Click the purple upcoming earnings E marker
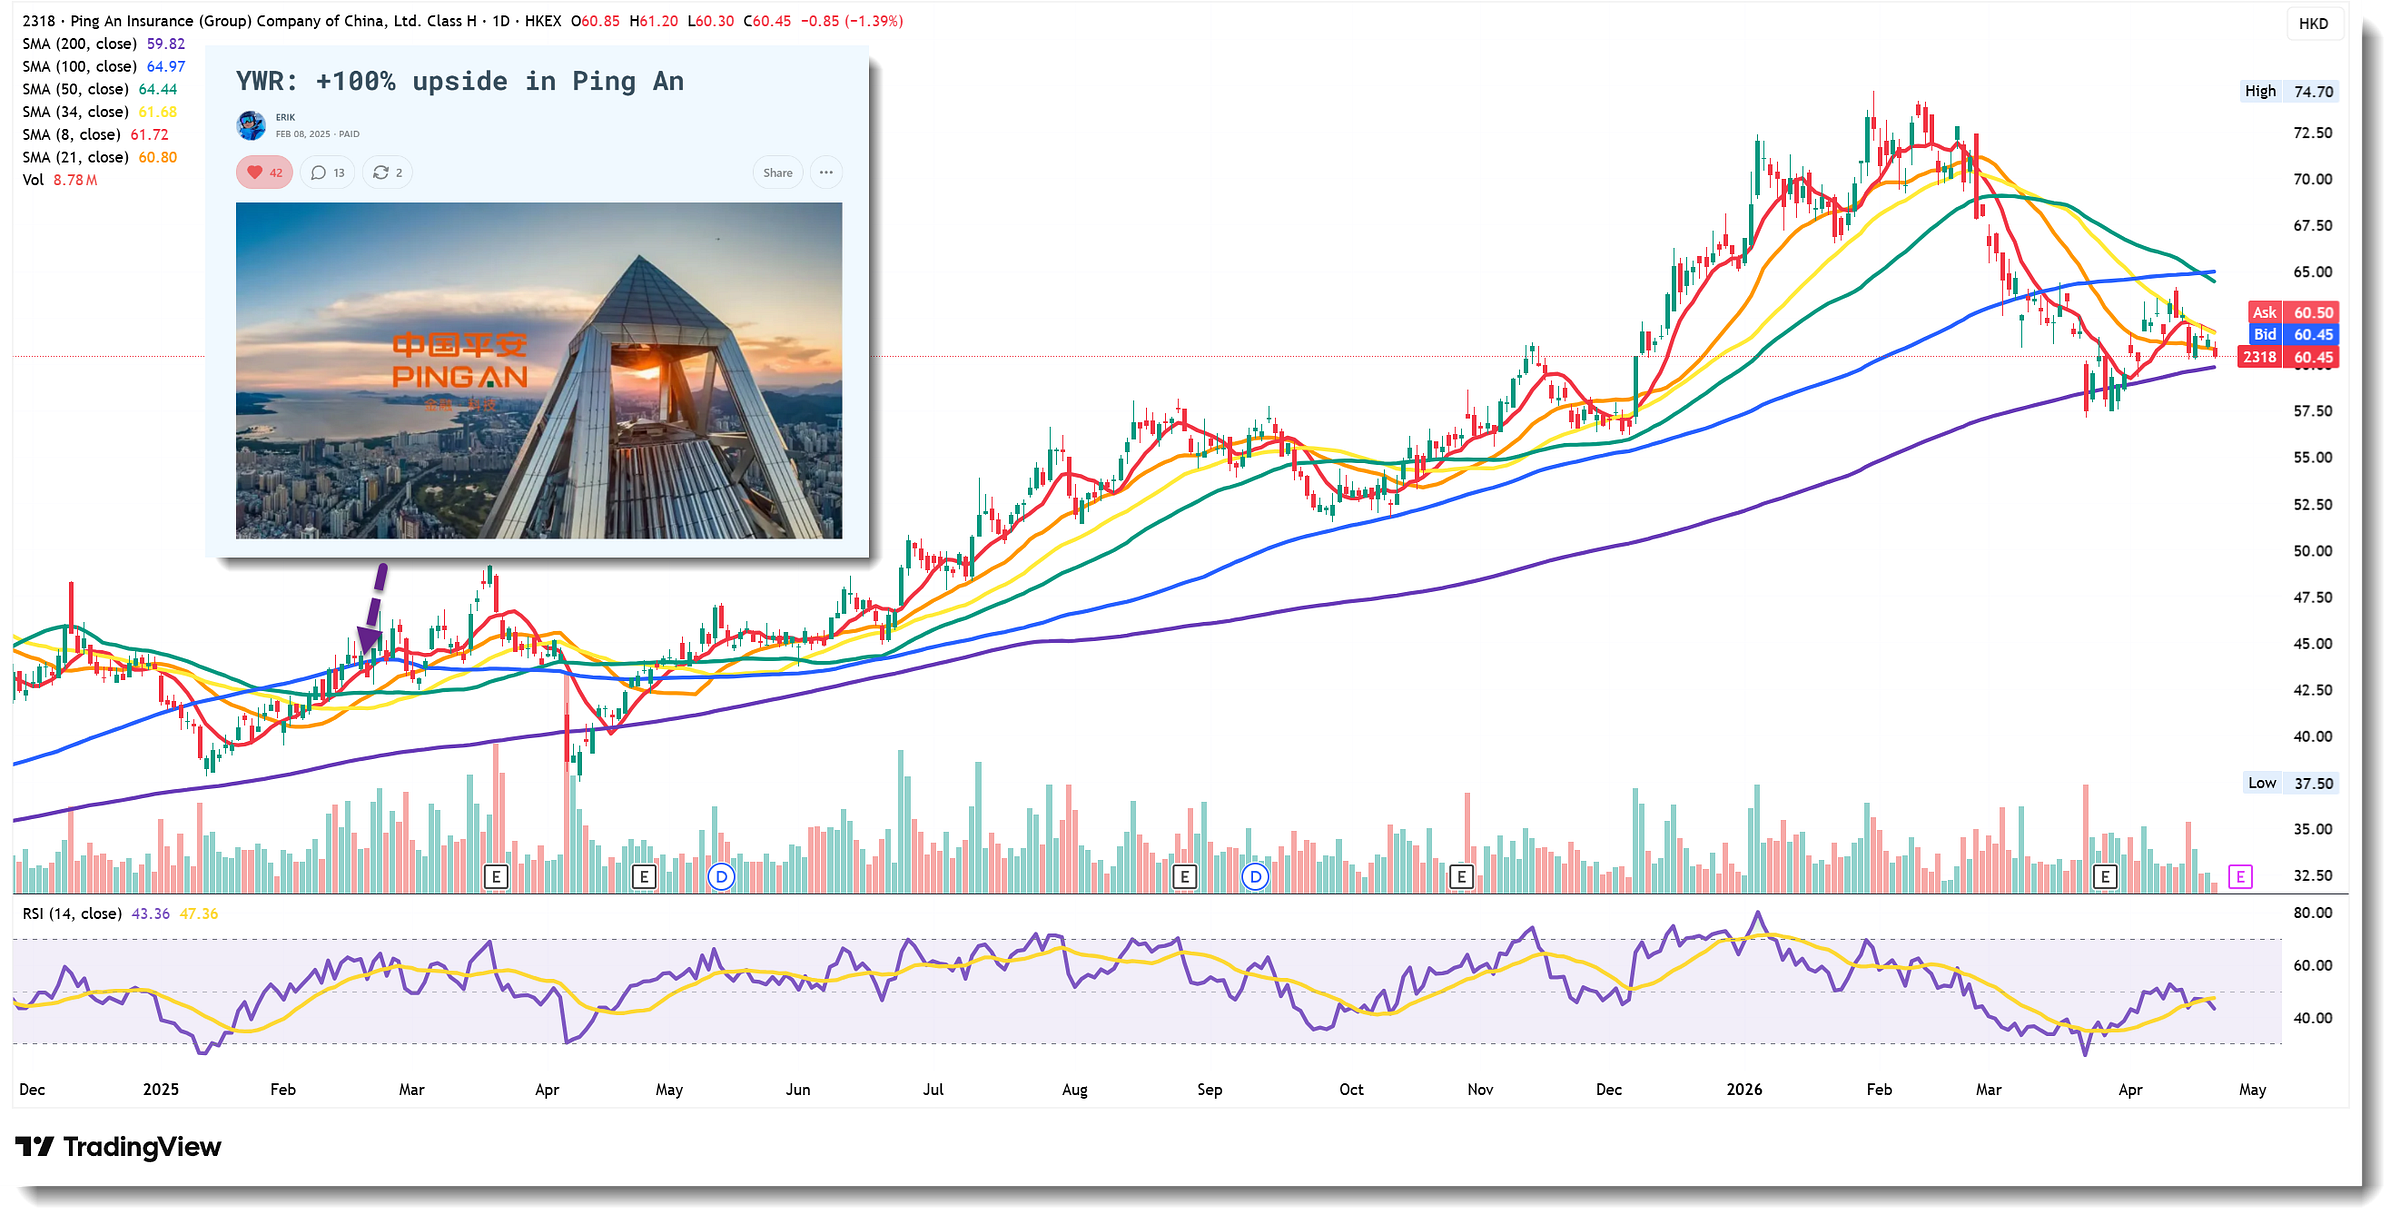 [2240, 877]
